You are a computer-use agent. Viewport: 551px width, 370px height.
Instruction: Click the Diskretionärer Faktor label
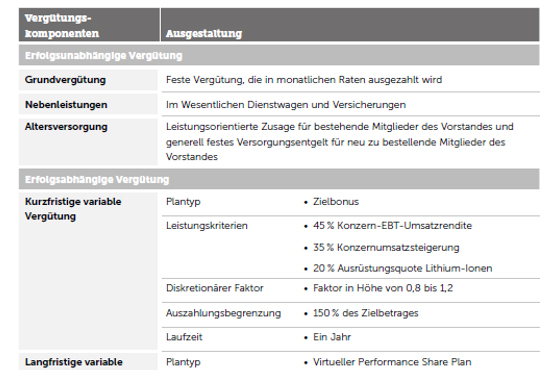click(x=214, y=288)
